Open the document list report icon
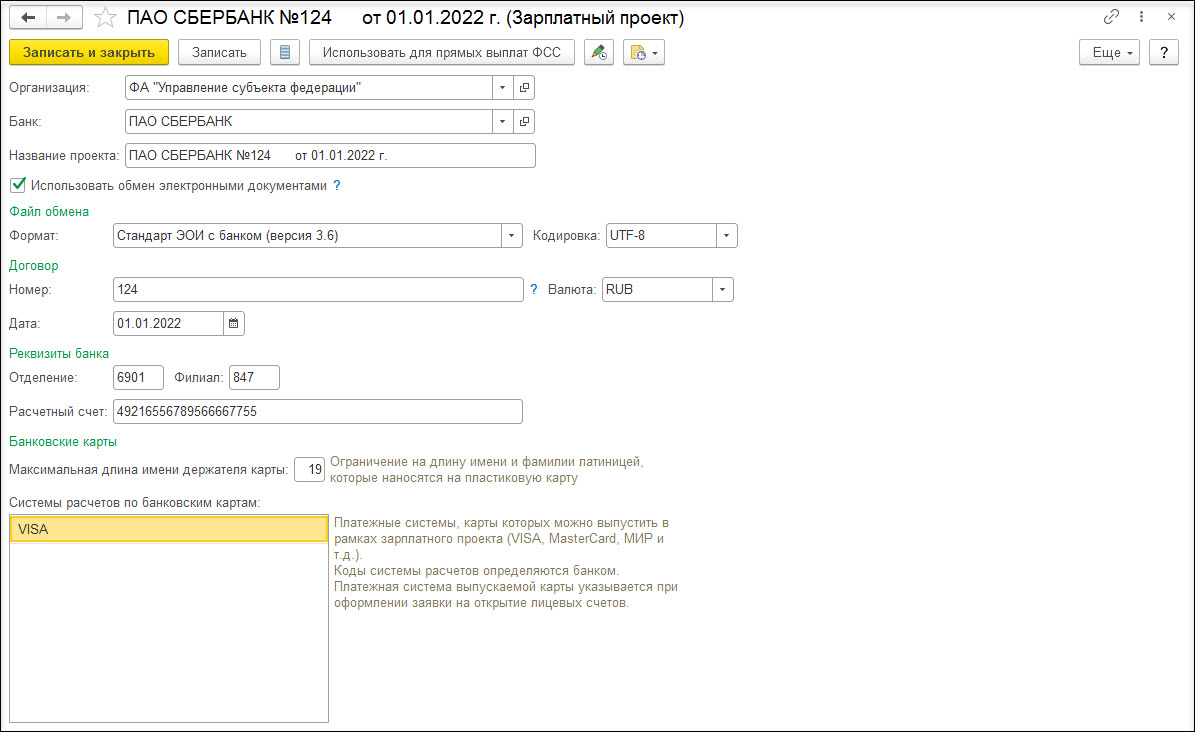The image size is (1195, 732). pyautogui.click(x=285, y=53)
